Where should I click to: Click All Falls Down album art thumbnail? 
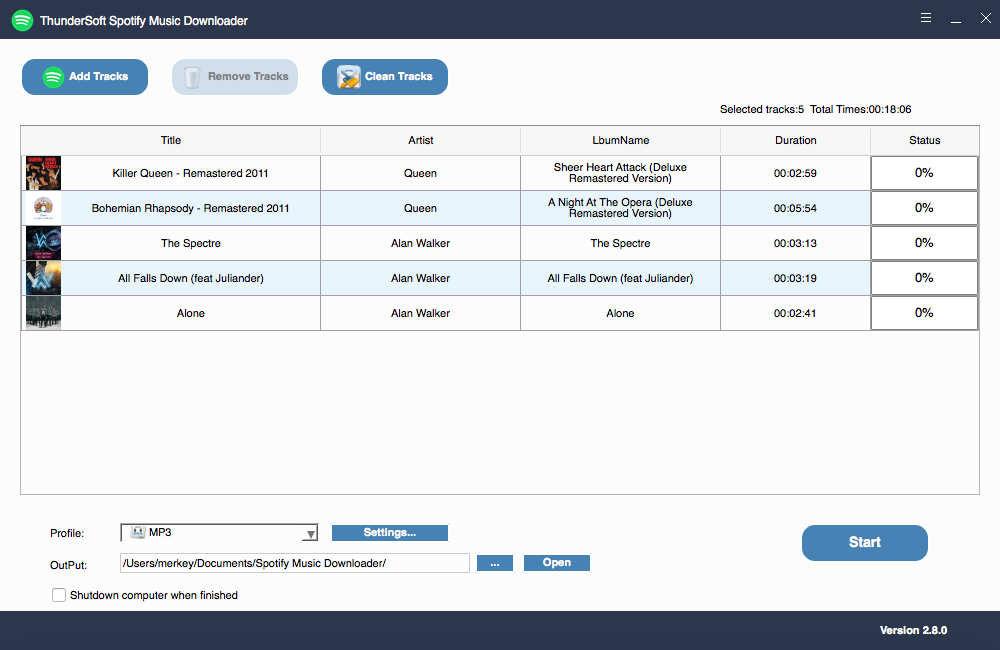(x=43, y=278)
